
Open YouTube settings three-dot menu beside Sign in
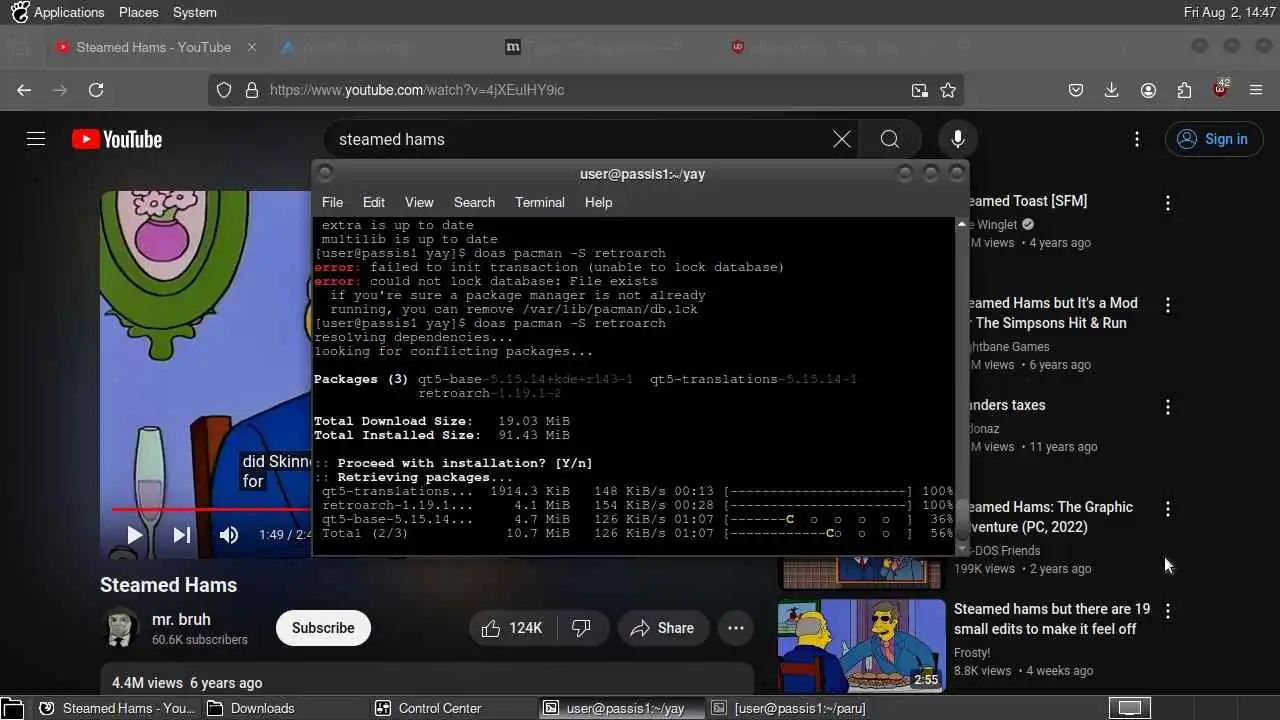point(1137,139)
